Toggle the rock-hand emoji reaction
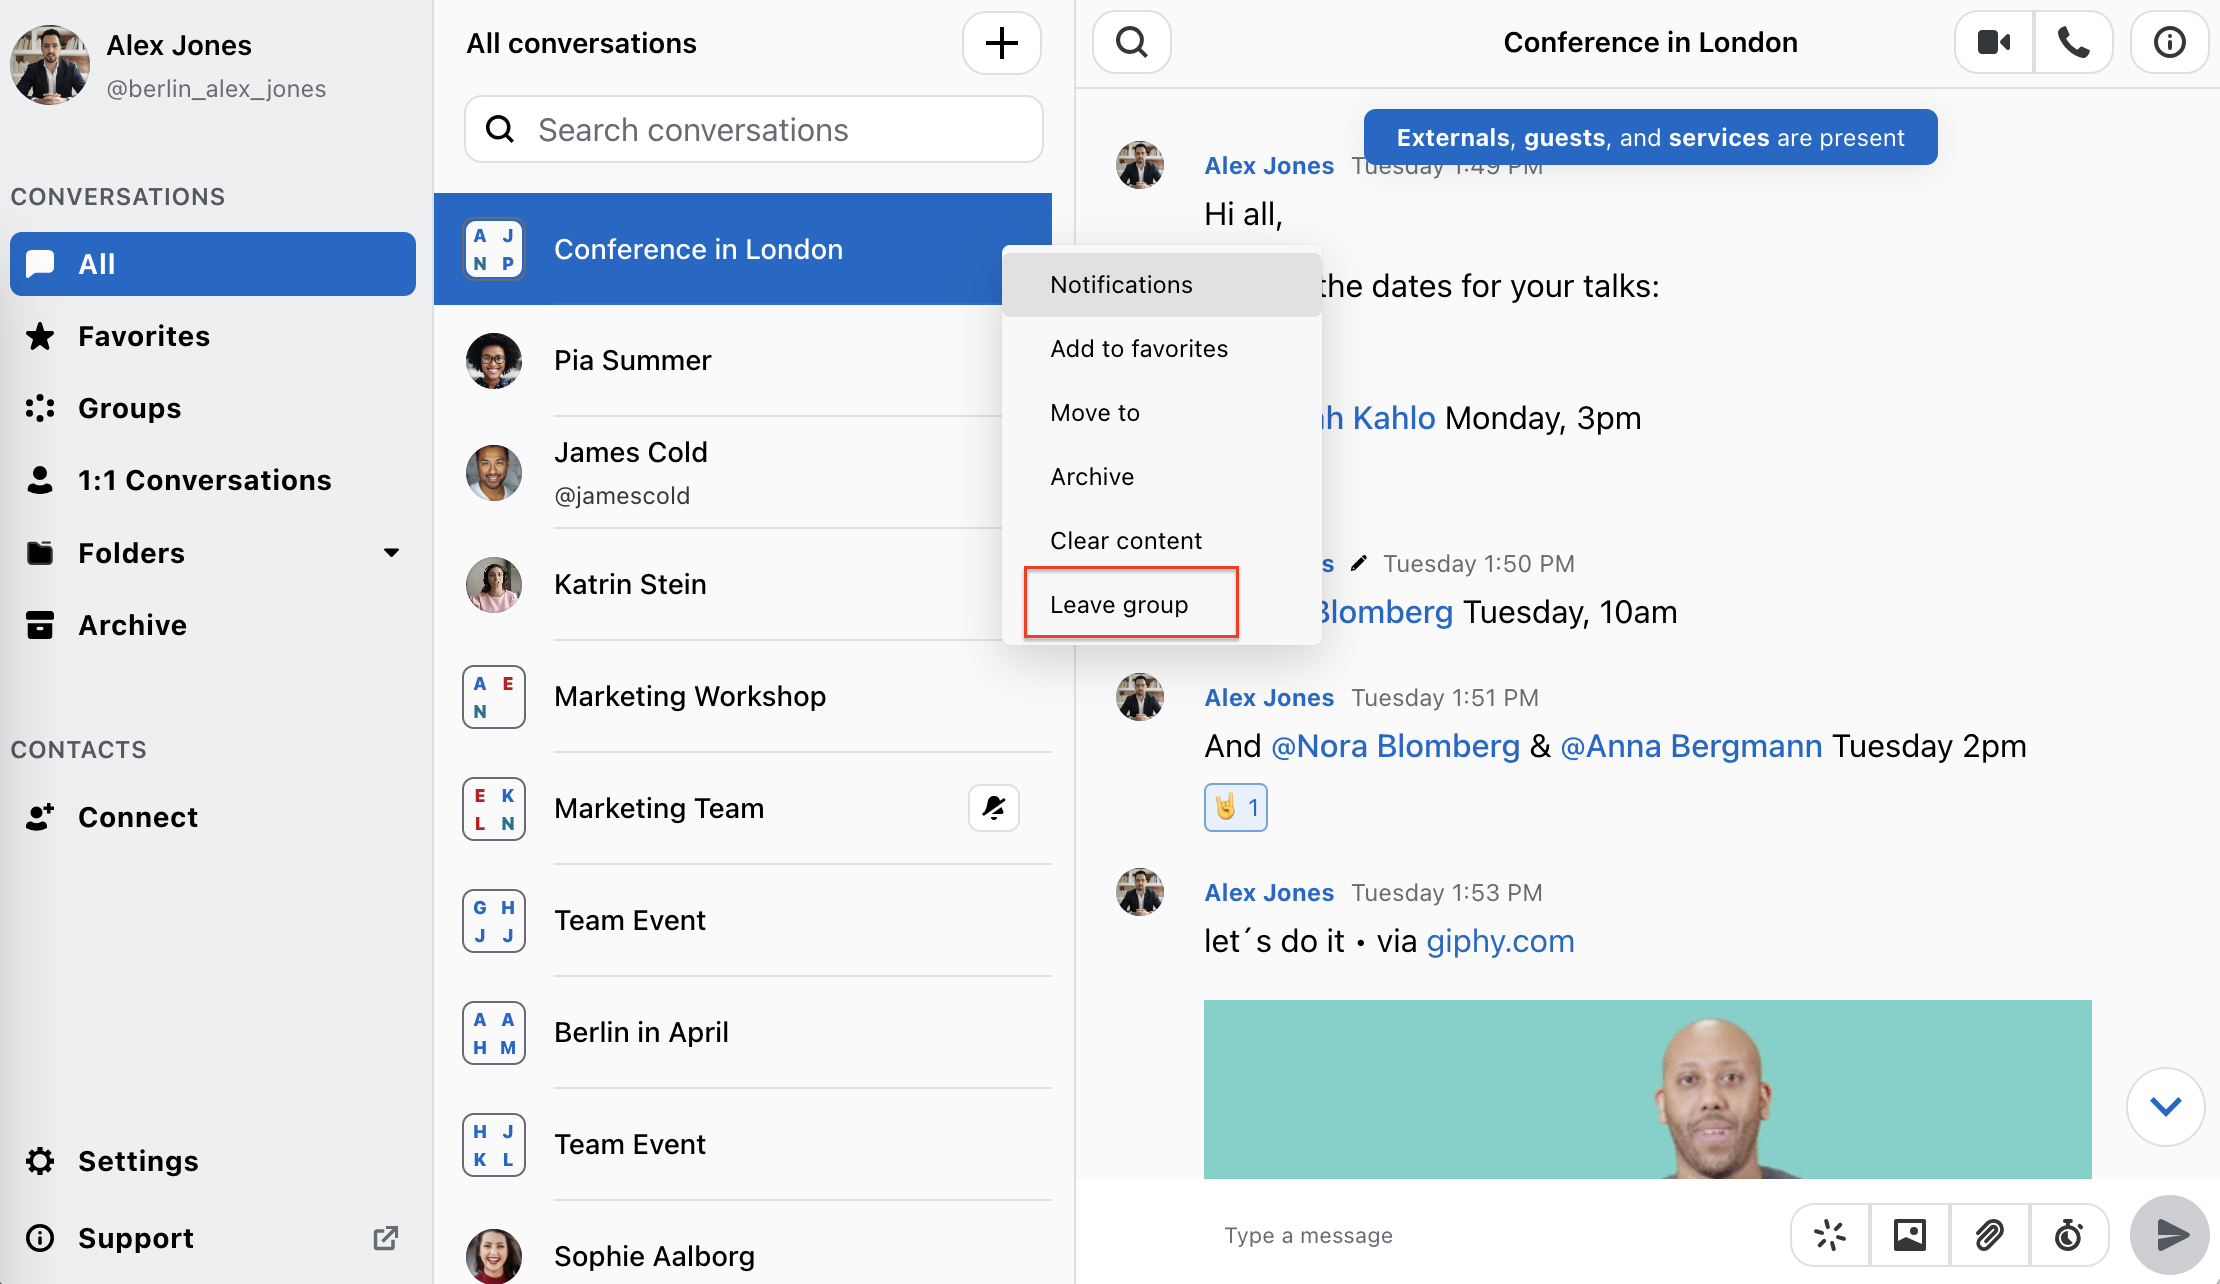Screen dimensions: 2220x1284 click(x=1236, y=807)
